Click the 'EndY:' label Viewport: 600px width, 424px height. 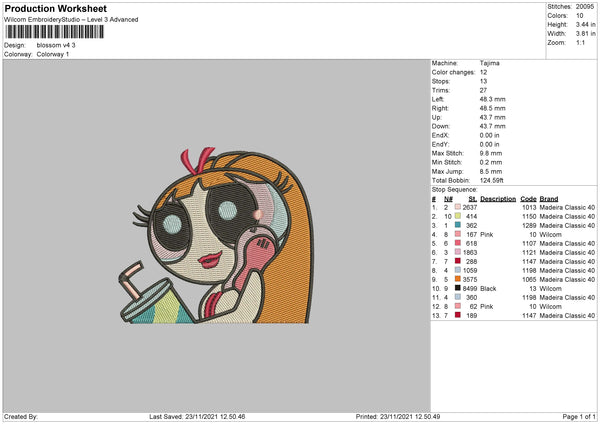pyautogui.click(x=440, y=144)
